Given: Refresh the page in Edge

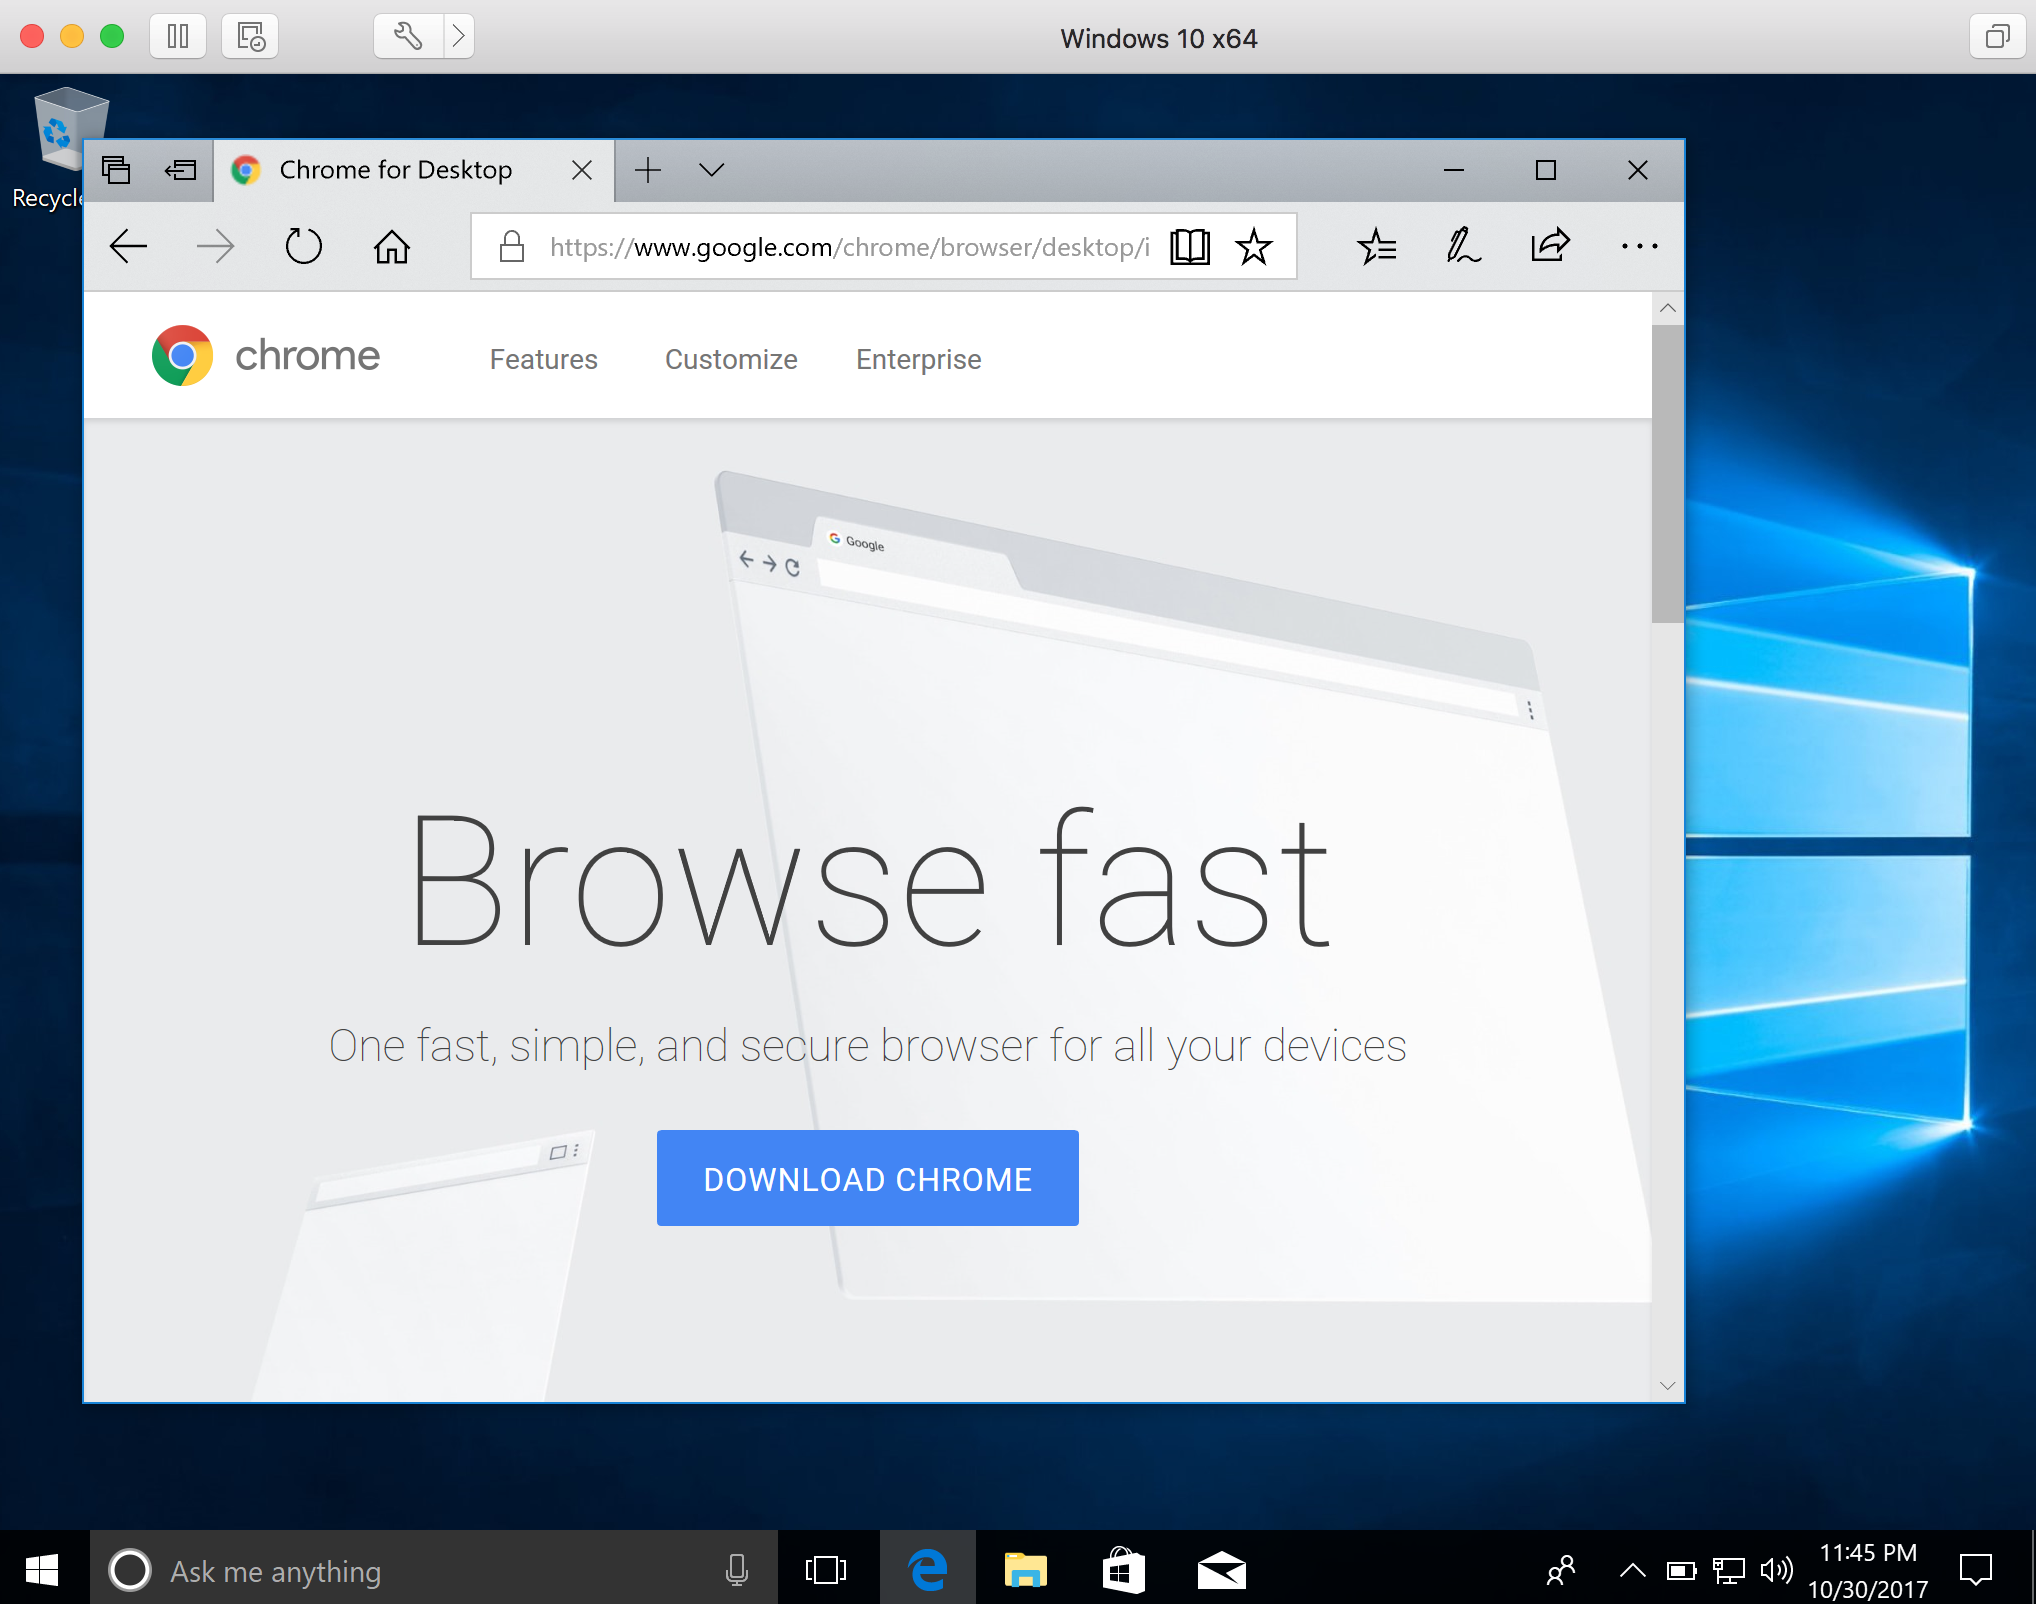Looking at the screenshot, I should (303, 246).
